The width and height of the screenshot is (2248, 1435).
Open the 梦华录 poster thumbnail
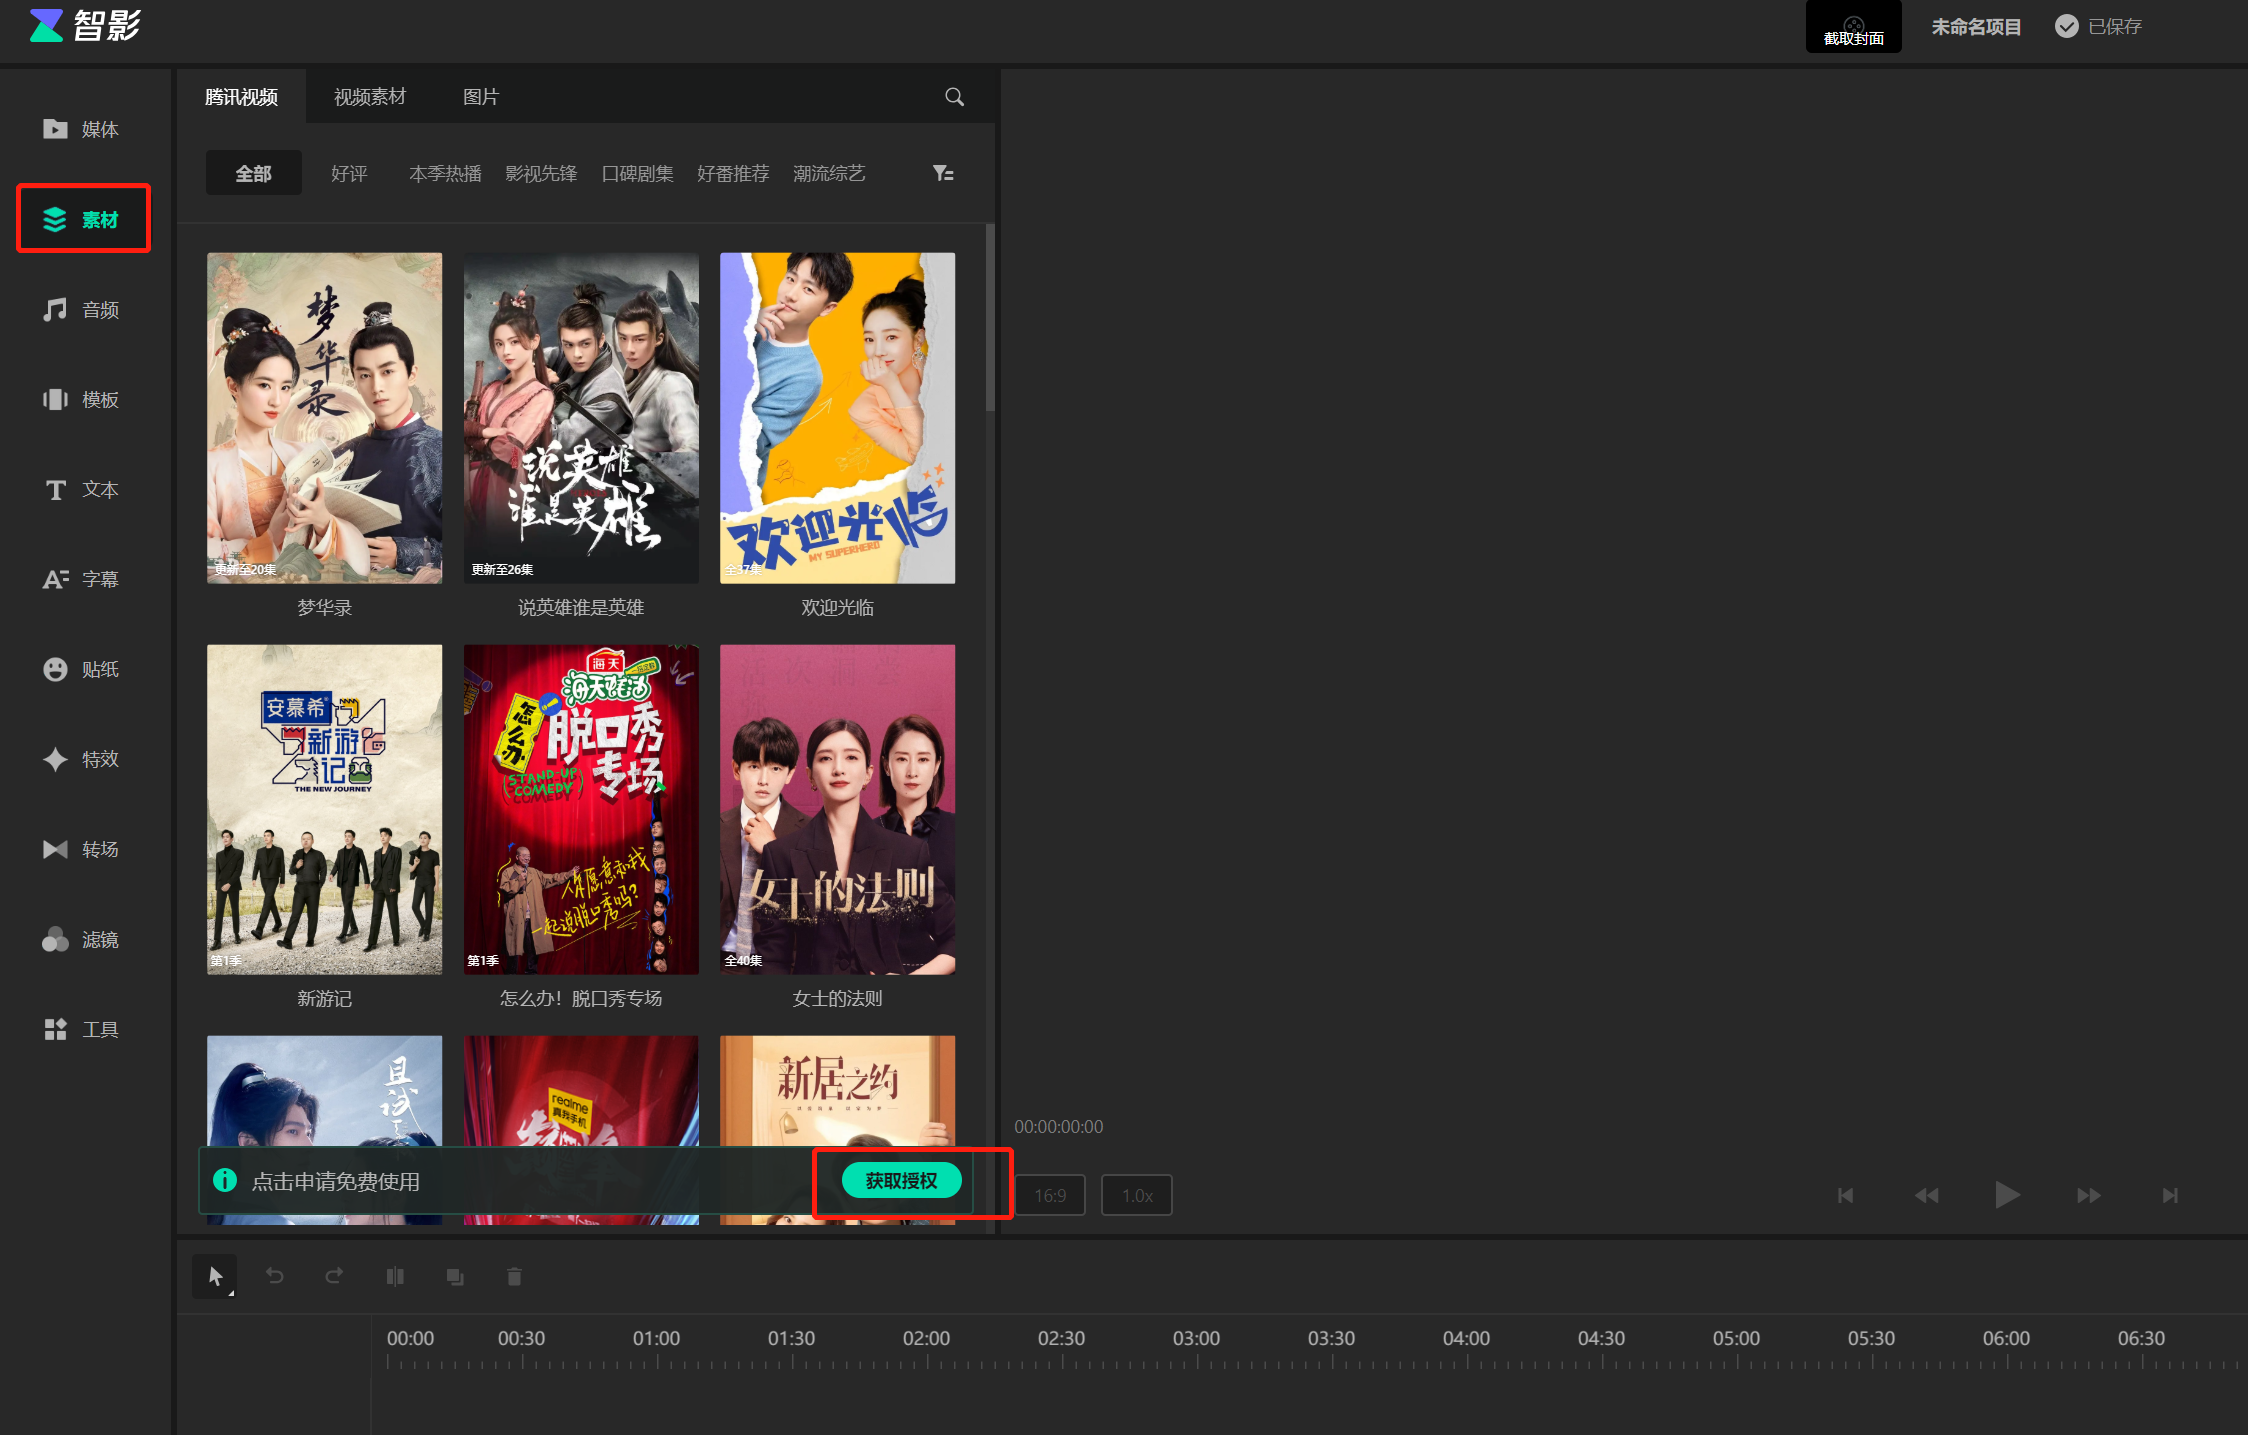(x=325, y=418)
